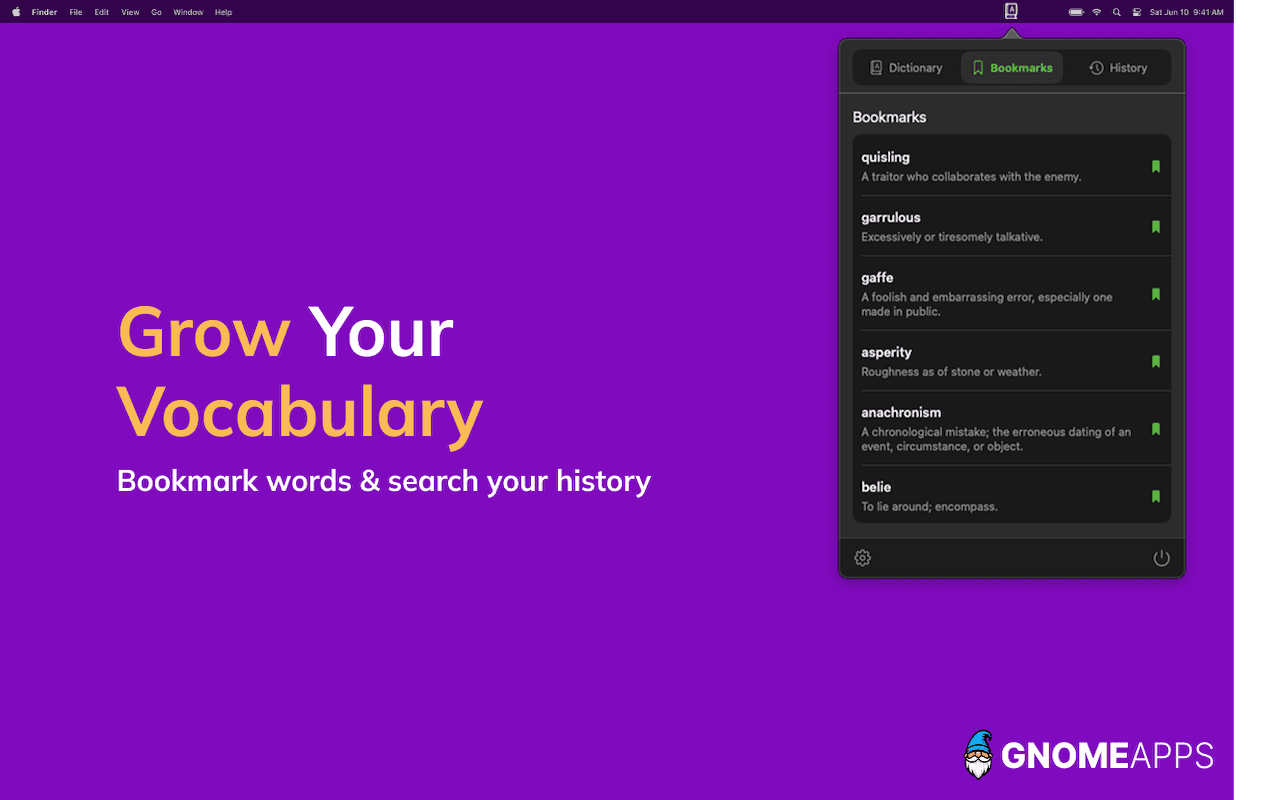Click the green bookmark icon next to "belie"
The image size is (1280, 800).
[1156, 495]
